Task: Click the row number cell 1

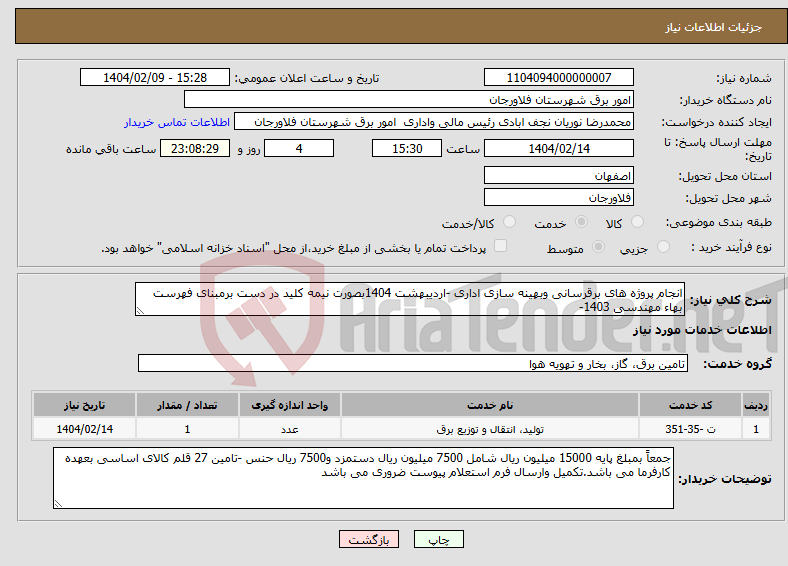Action: click(756, 429)
